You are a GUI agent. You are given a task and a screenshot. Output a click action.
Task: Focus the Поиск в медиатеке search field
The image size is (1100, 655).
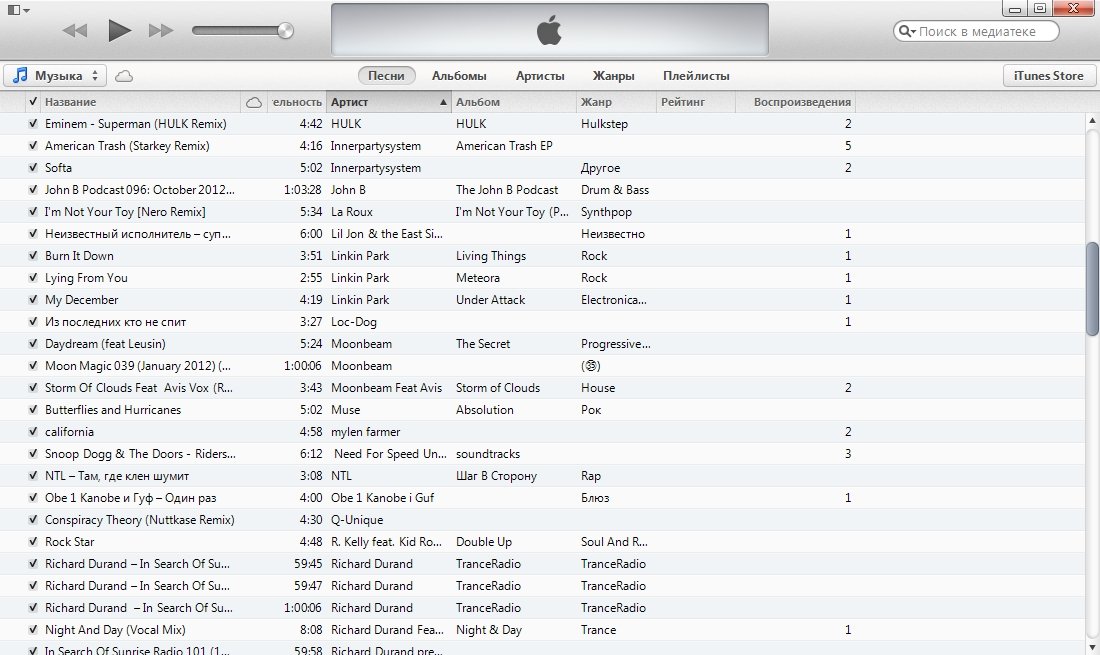click(977, 31)
